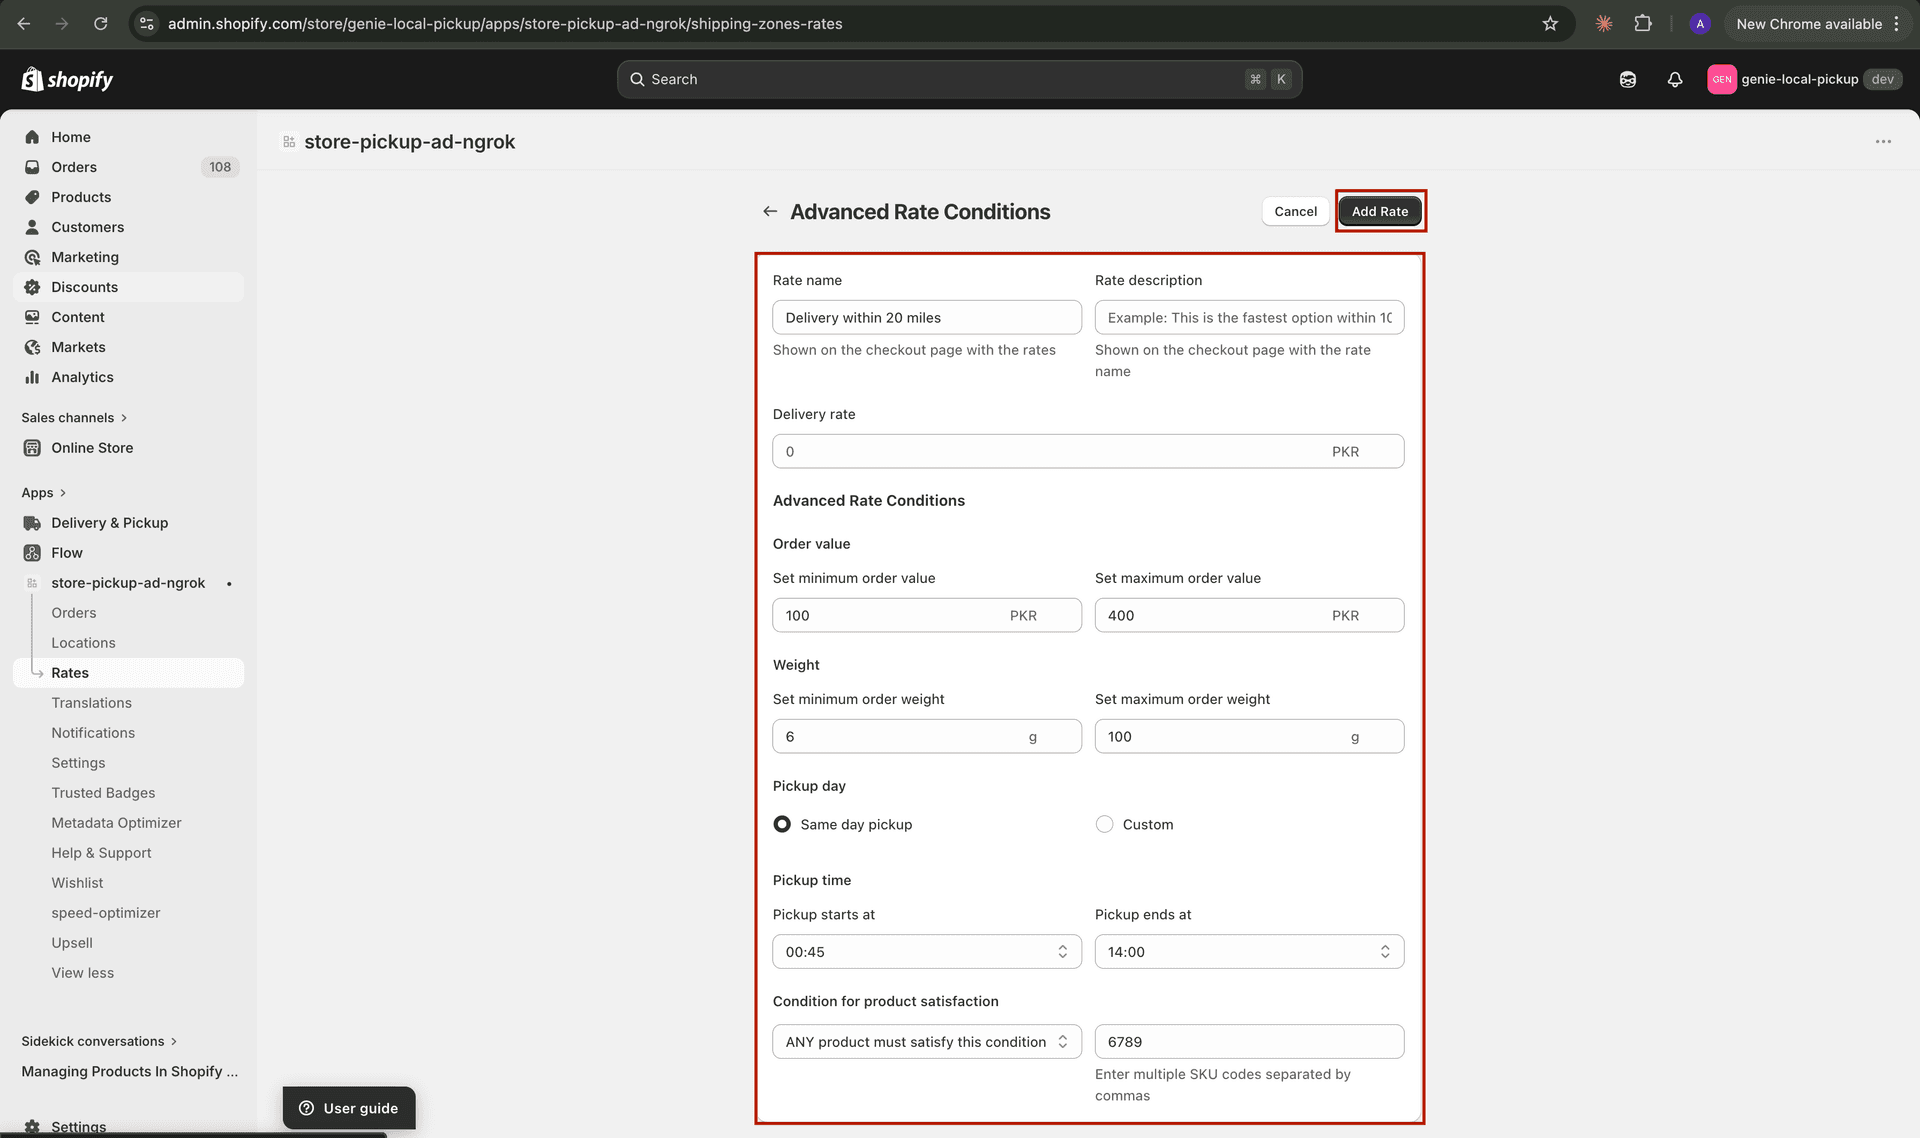This screenshot has height=1138, width=1920.
Task: Expand the Apps chevron
Action: pos(63,493)
